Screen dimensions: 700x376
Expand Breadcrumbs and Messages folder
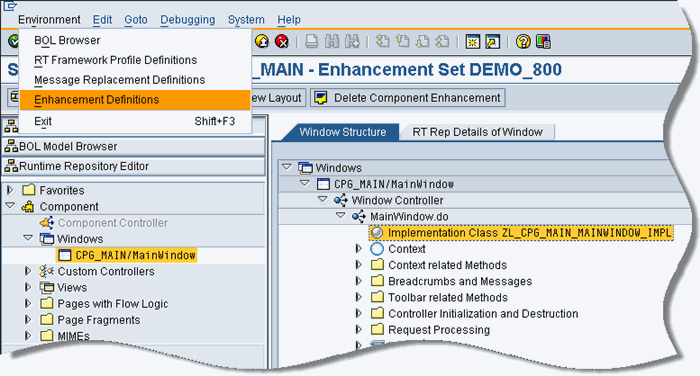click(358, 280)
